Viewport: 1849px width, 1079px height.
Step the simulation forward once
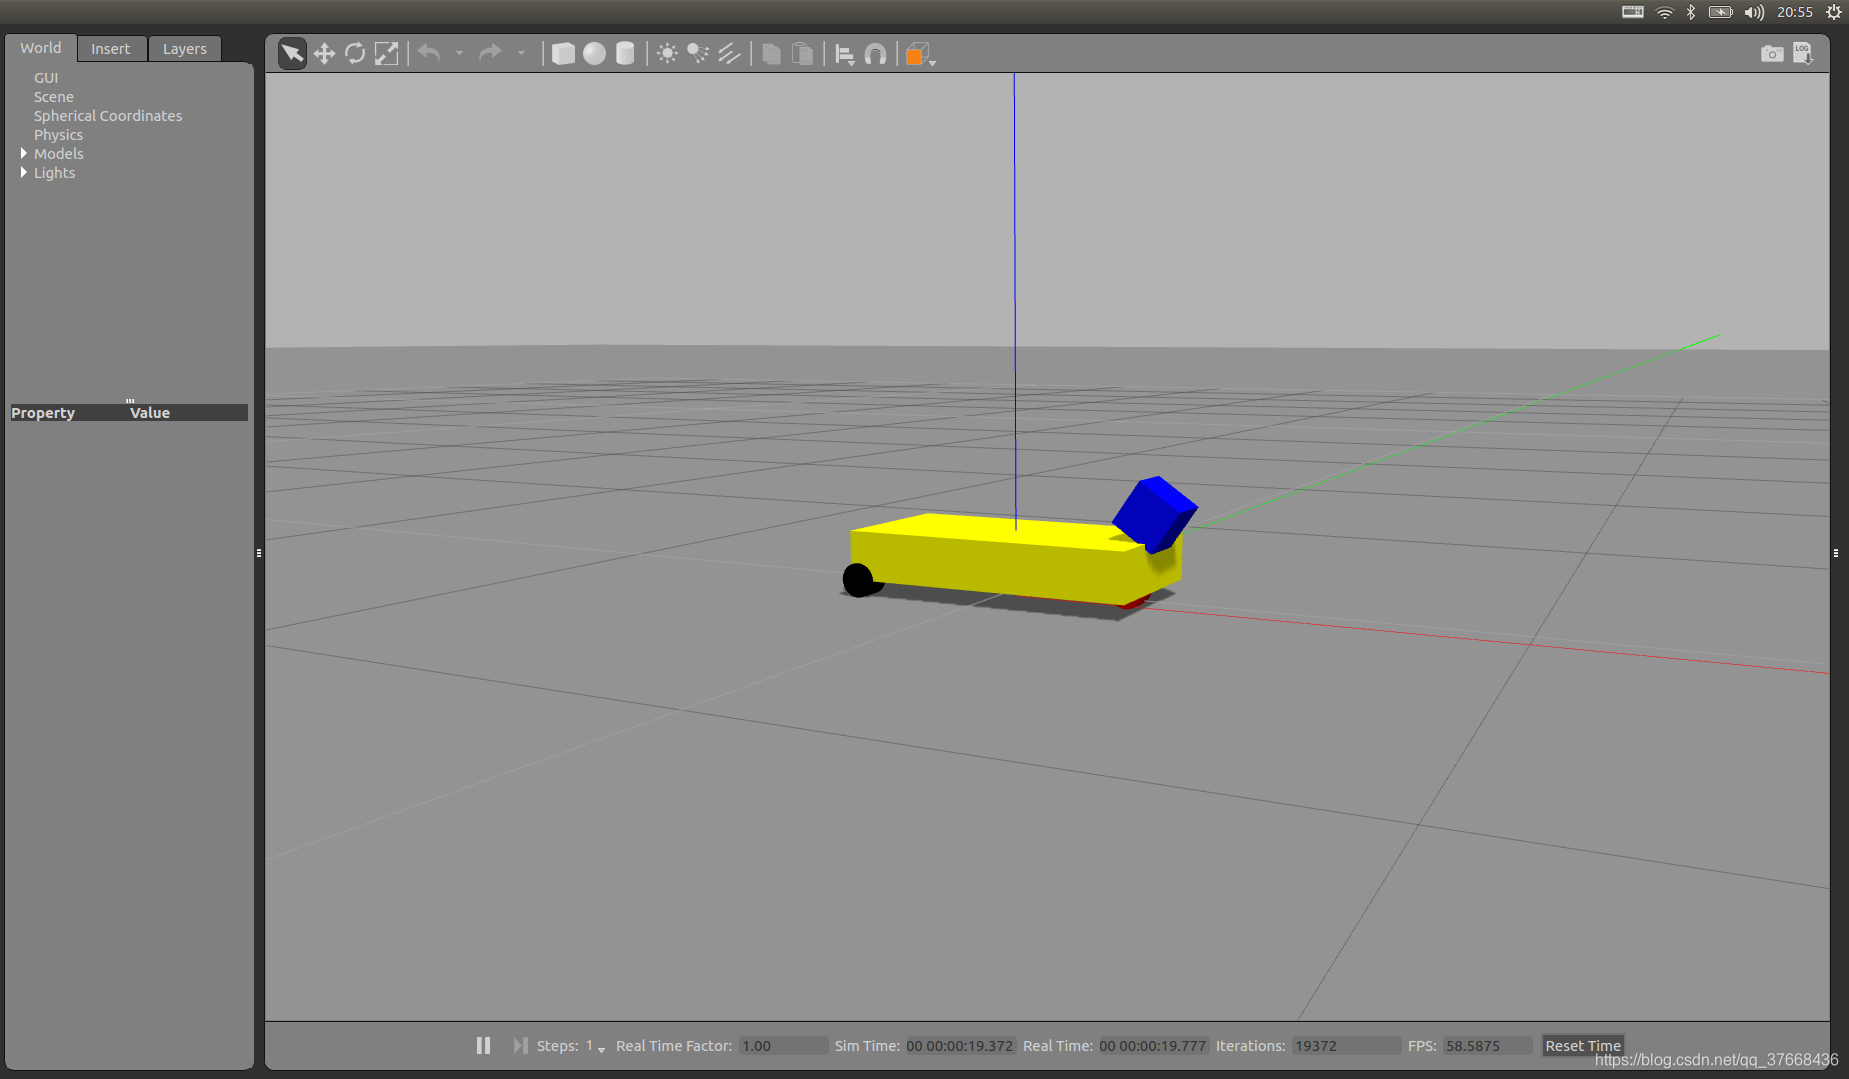520,1045
